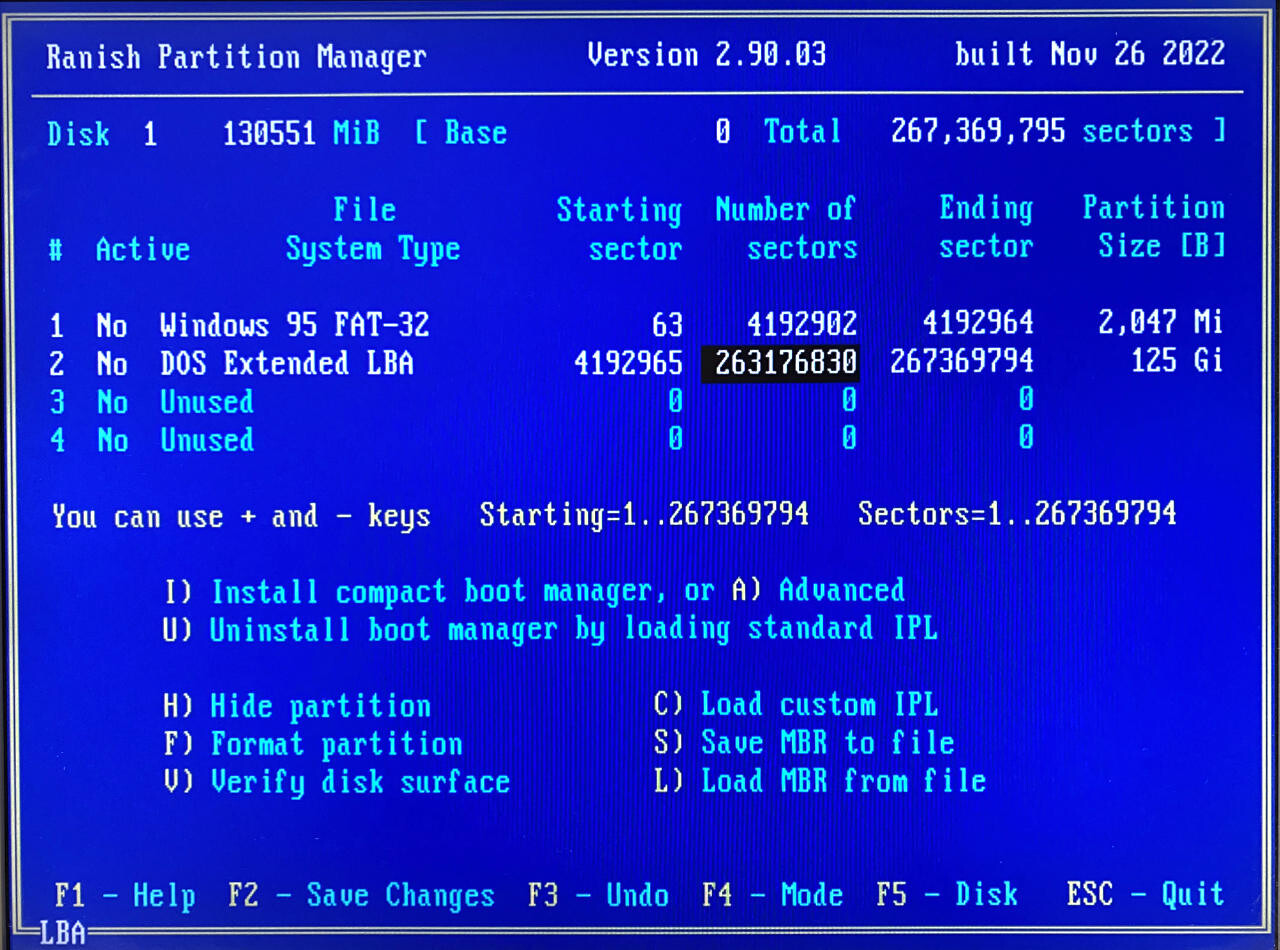The width and height of the screenshot is (1280, 950).
Task: Click starting sector 4192965 of partition 2
Action: click(628, 363)
